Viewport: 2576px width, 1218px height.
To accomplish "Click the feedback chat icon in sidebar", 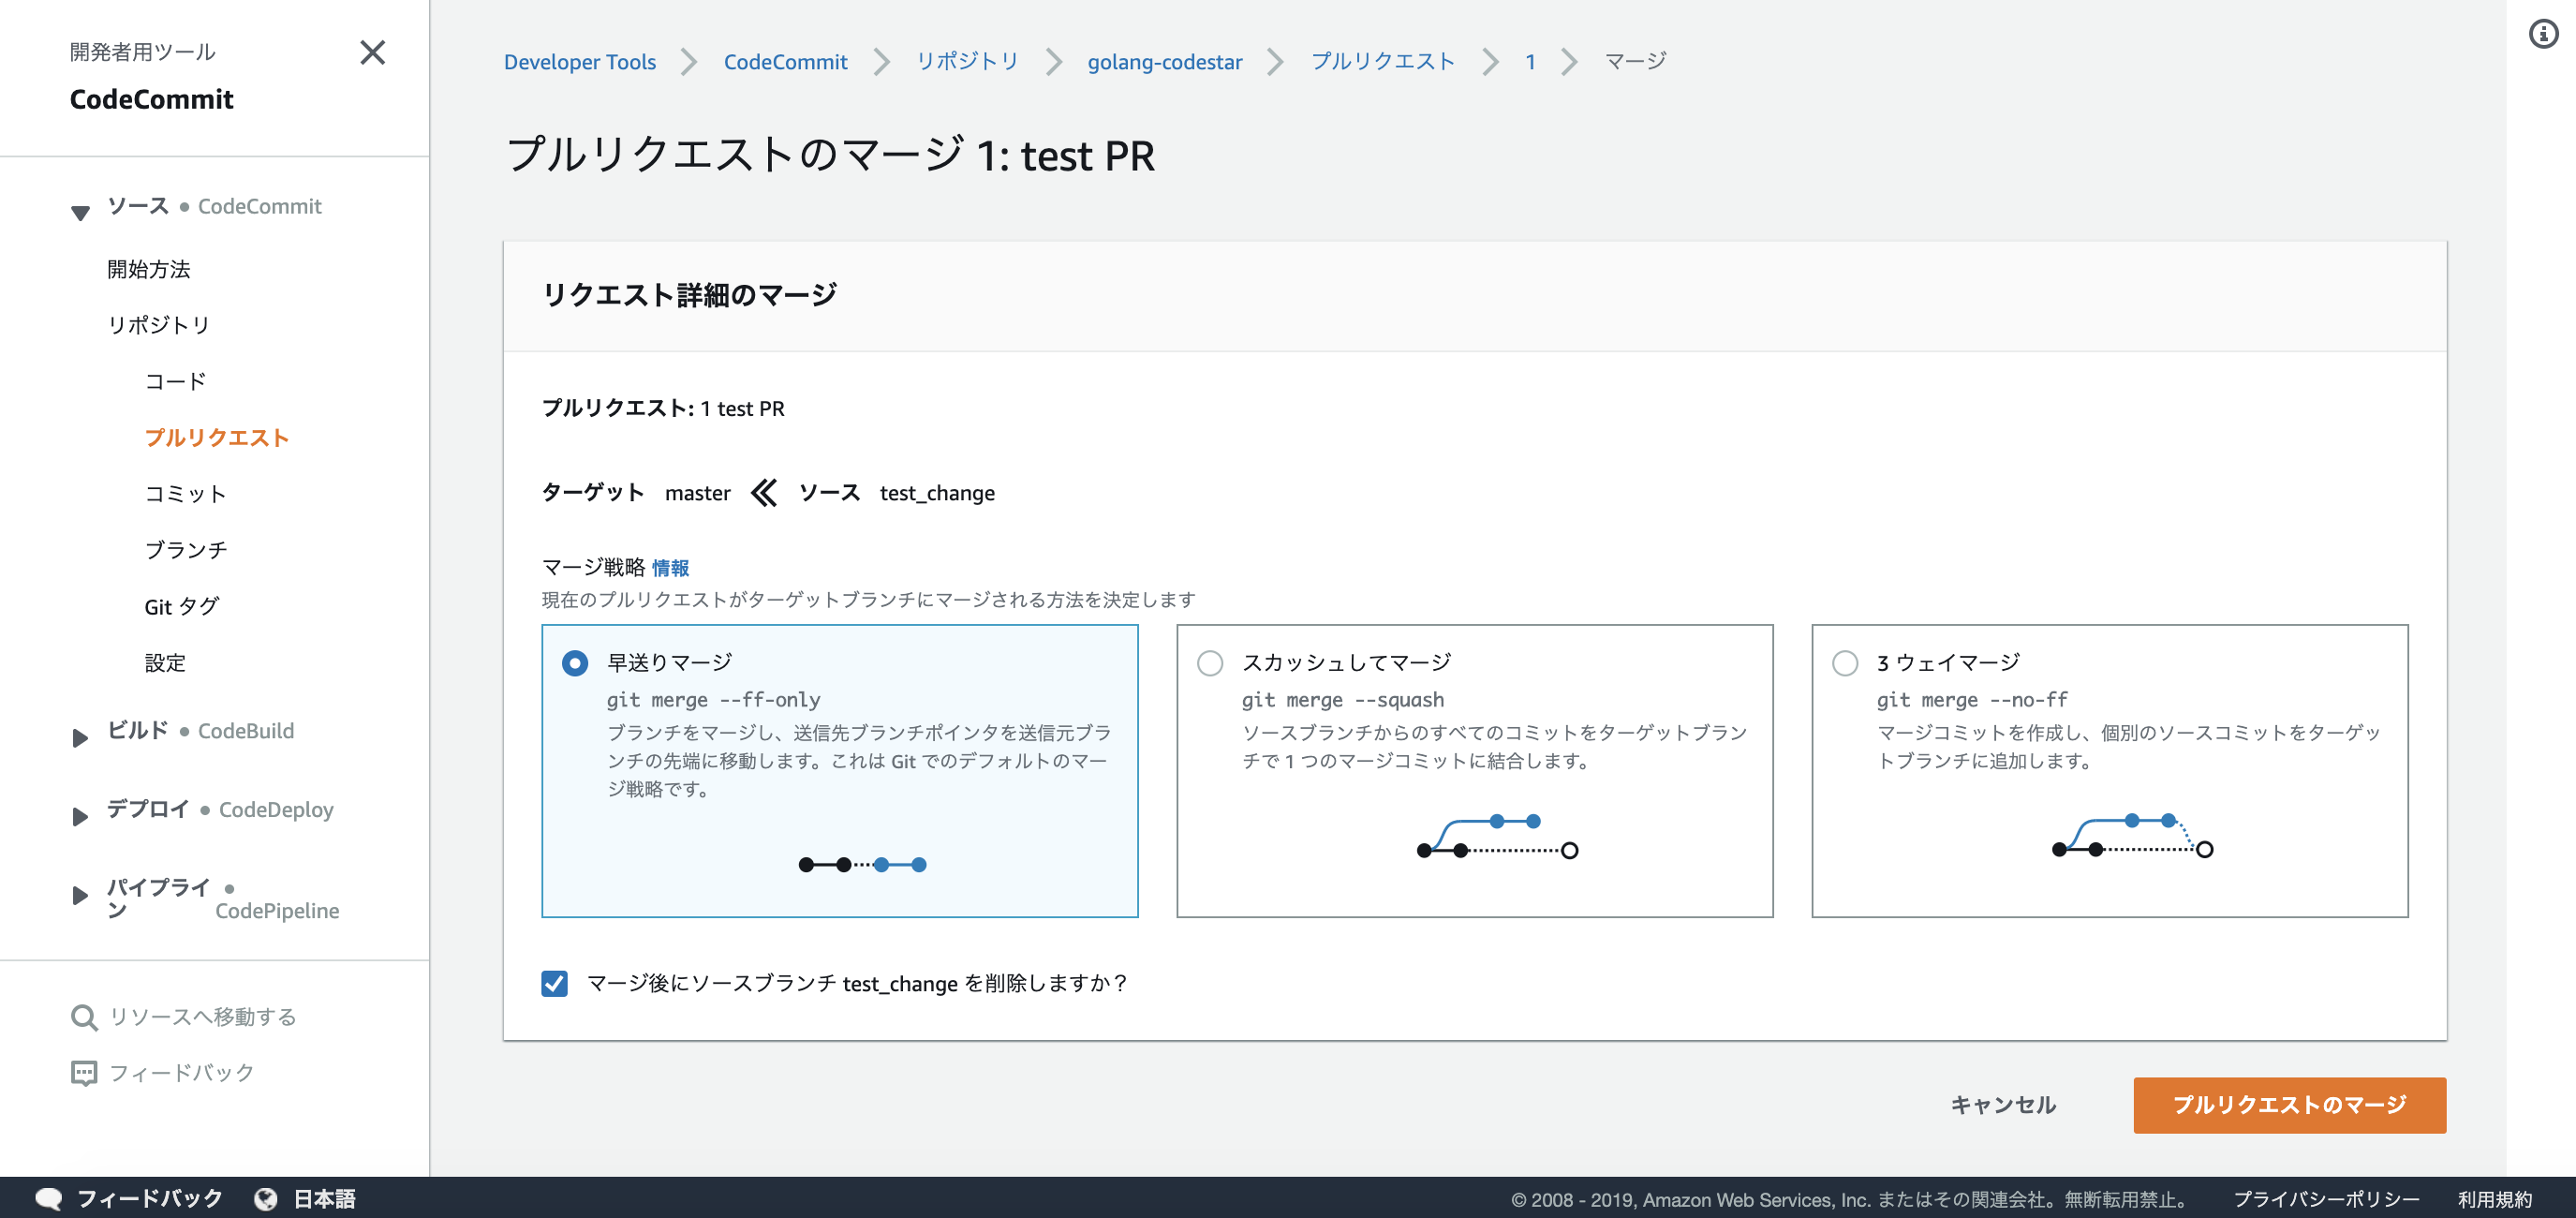I will click(x=84, y=1073).
